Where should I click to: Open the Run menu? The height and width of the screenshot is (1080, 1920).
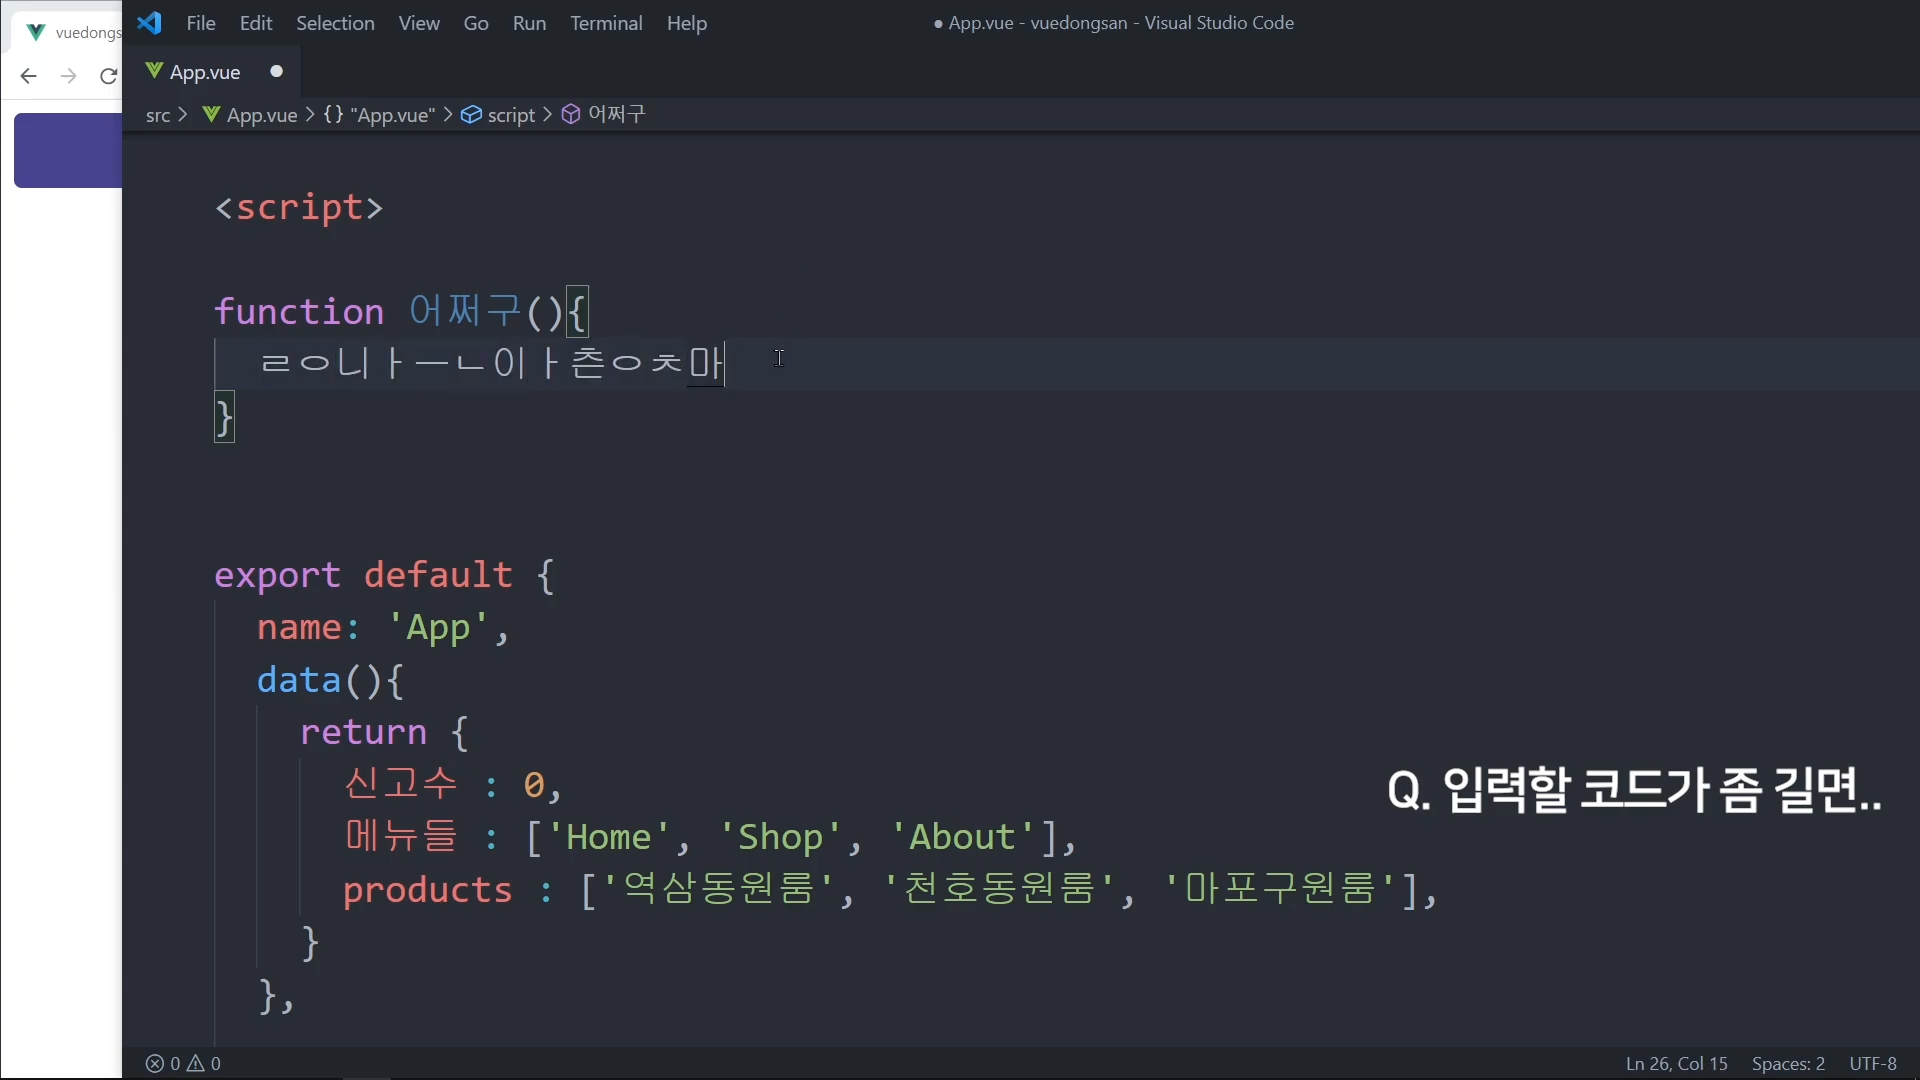click(x=529, y=23)
